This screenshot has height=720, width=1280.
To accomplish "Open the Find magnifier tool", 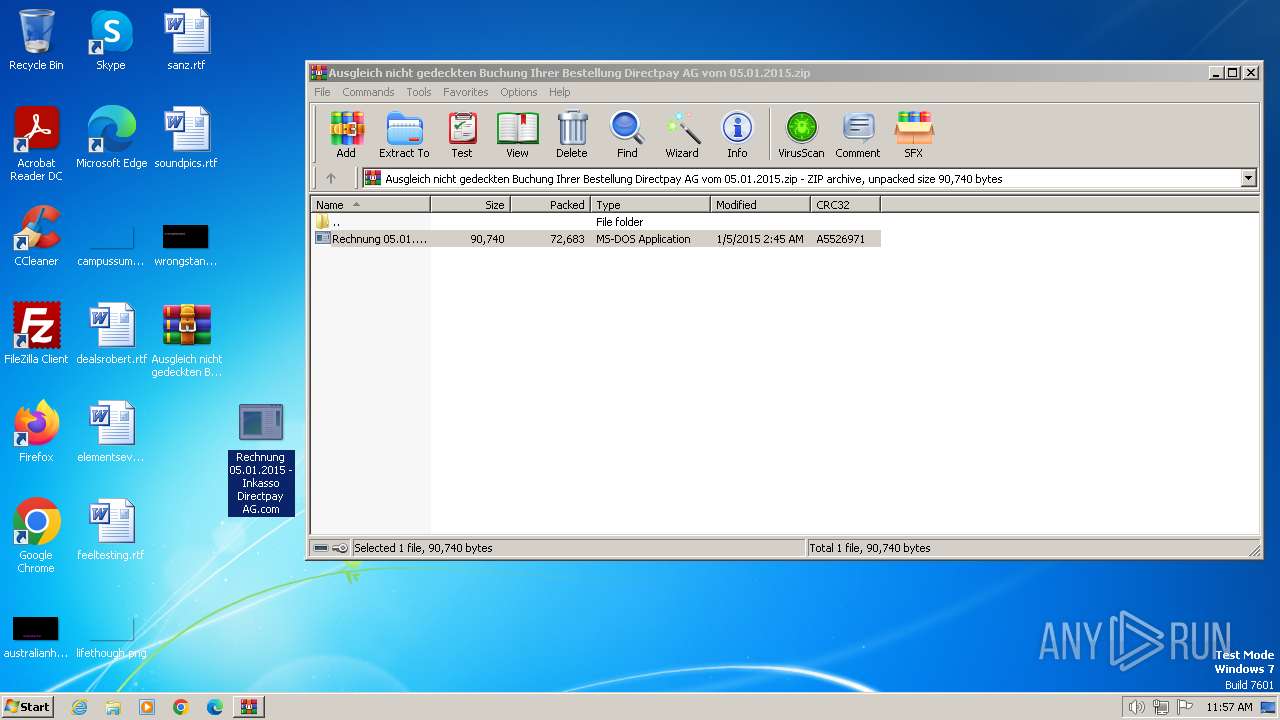I will click(x=627, y=135).
